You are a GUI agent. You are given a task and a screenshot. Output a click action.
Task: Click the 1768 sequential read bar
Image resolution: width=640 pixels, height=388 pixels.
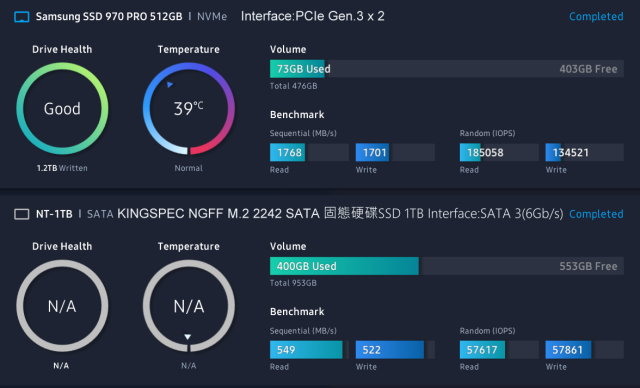click(309, 153)
